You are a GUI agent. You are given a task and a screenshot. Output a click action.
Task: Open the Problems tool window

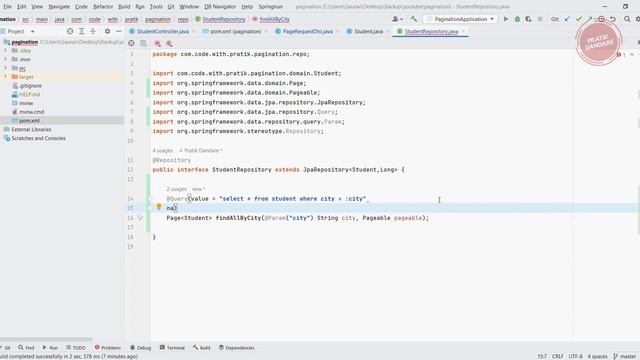click(108, 347)
